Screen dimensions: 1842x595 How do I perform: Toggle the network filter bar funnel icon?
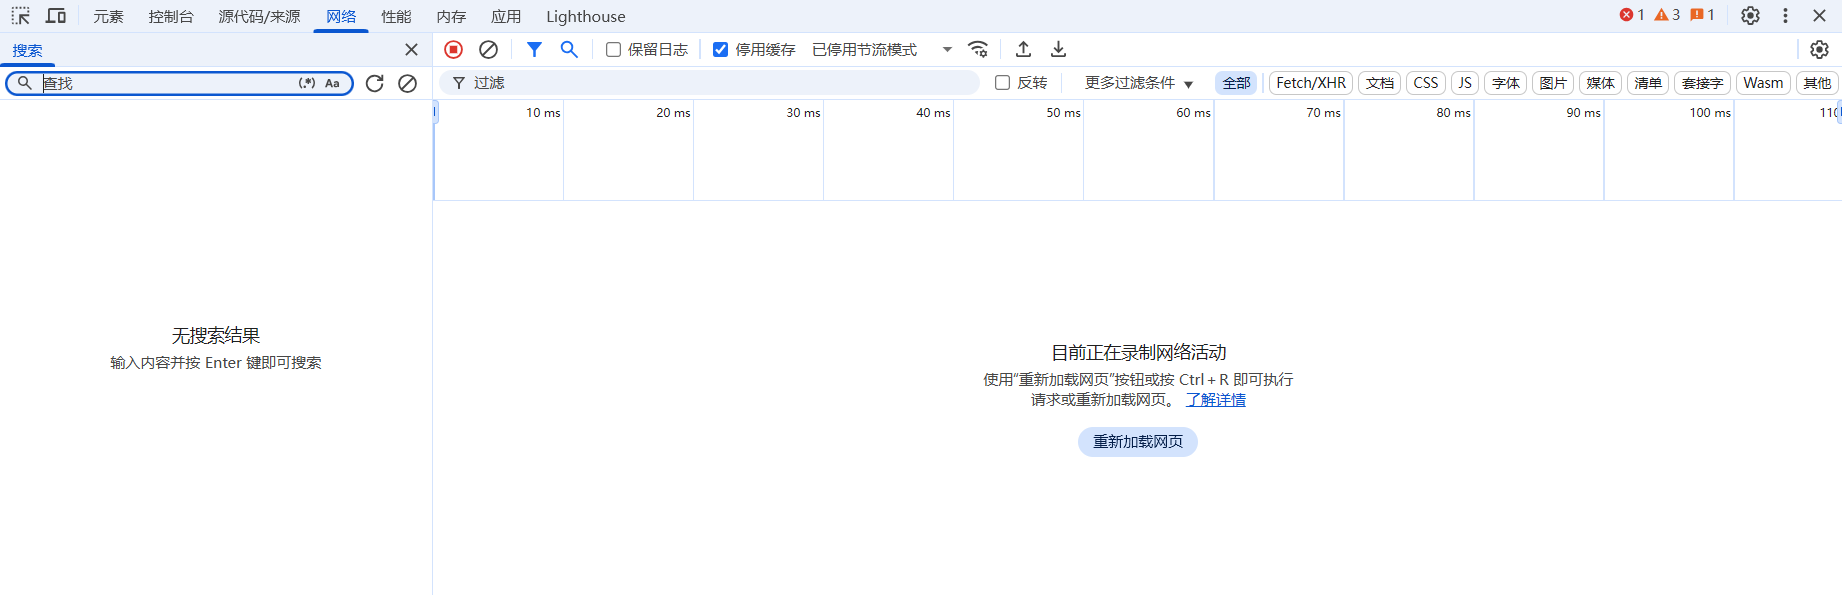(534, 49)
